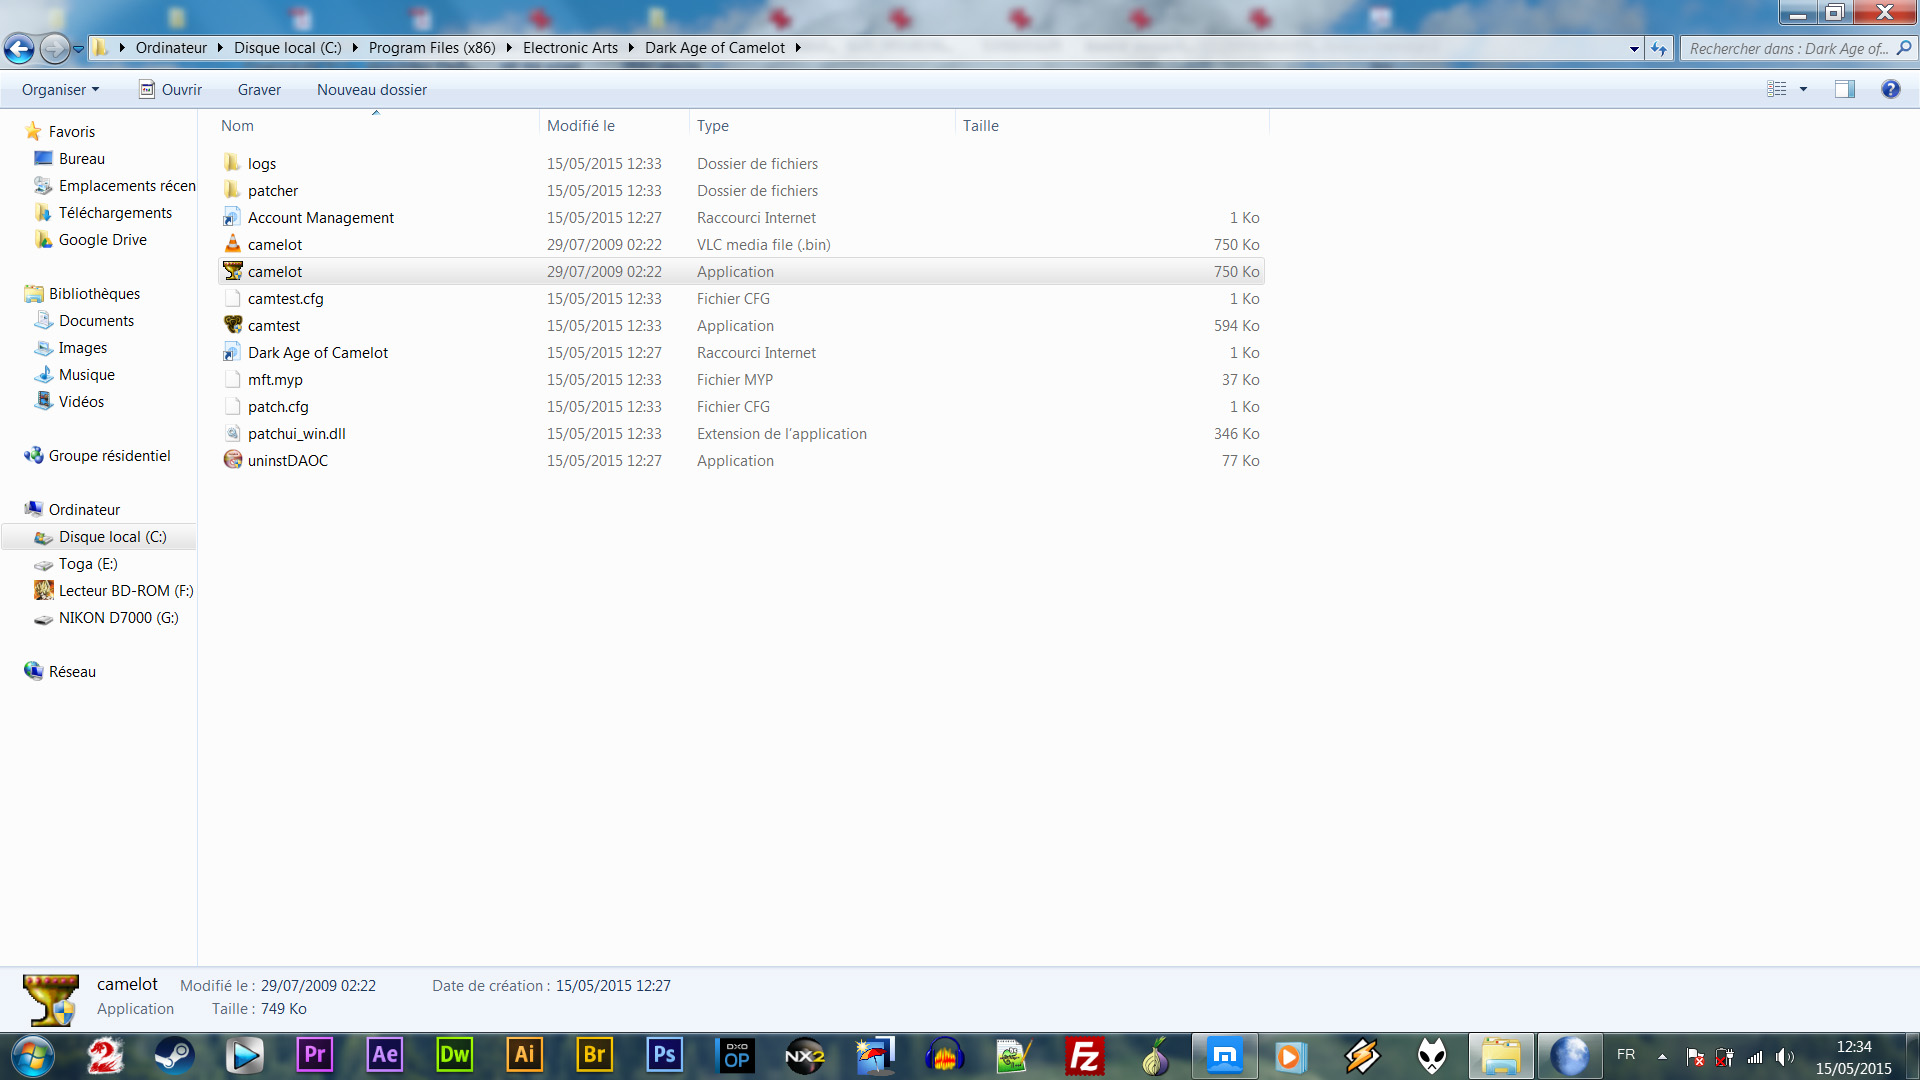Expand the arrow after Disque local (C:) breadcrumb
Image resolution: width=1920 pixels, height=1080 pixels.
point(355,48)
